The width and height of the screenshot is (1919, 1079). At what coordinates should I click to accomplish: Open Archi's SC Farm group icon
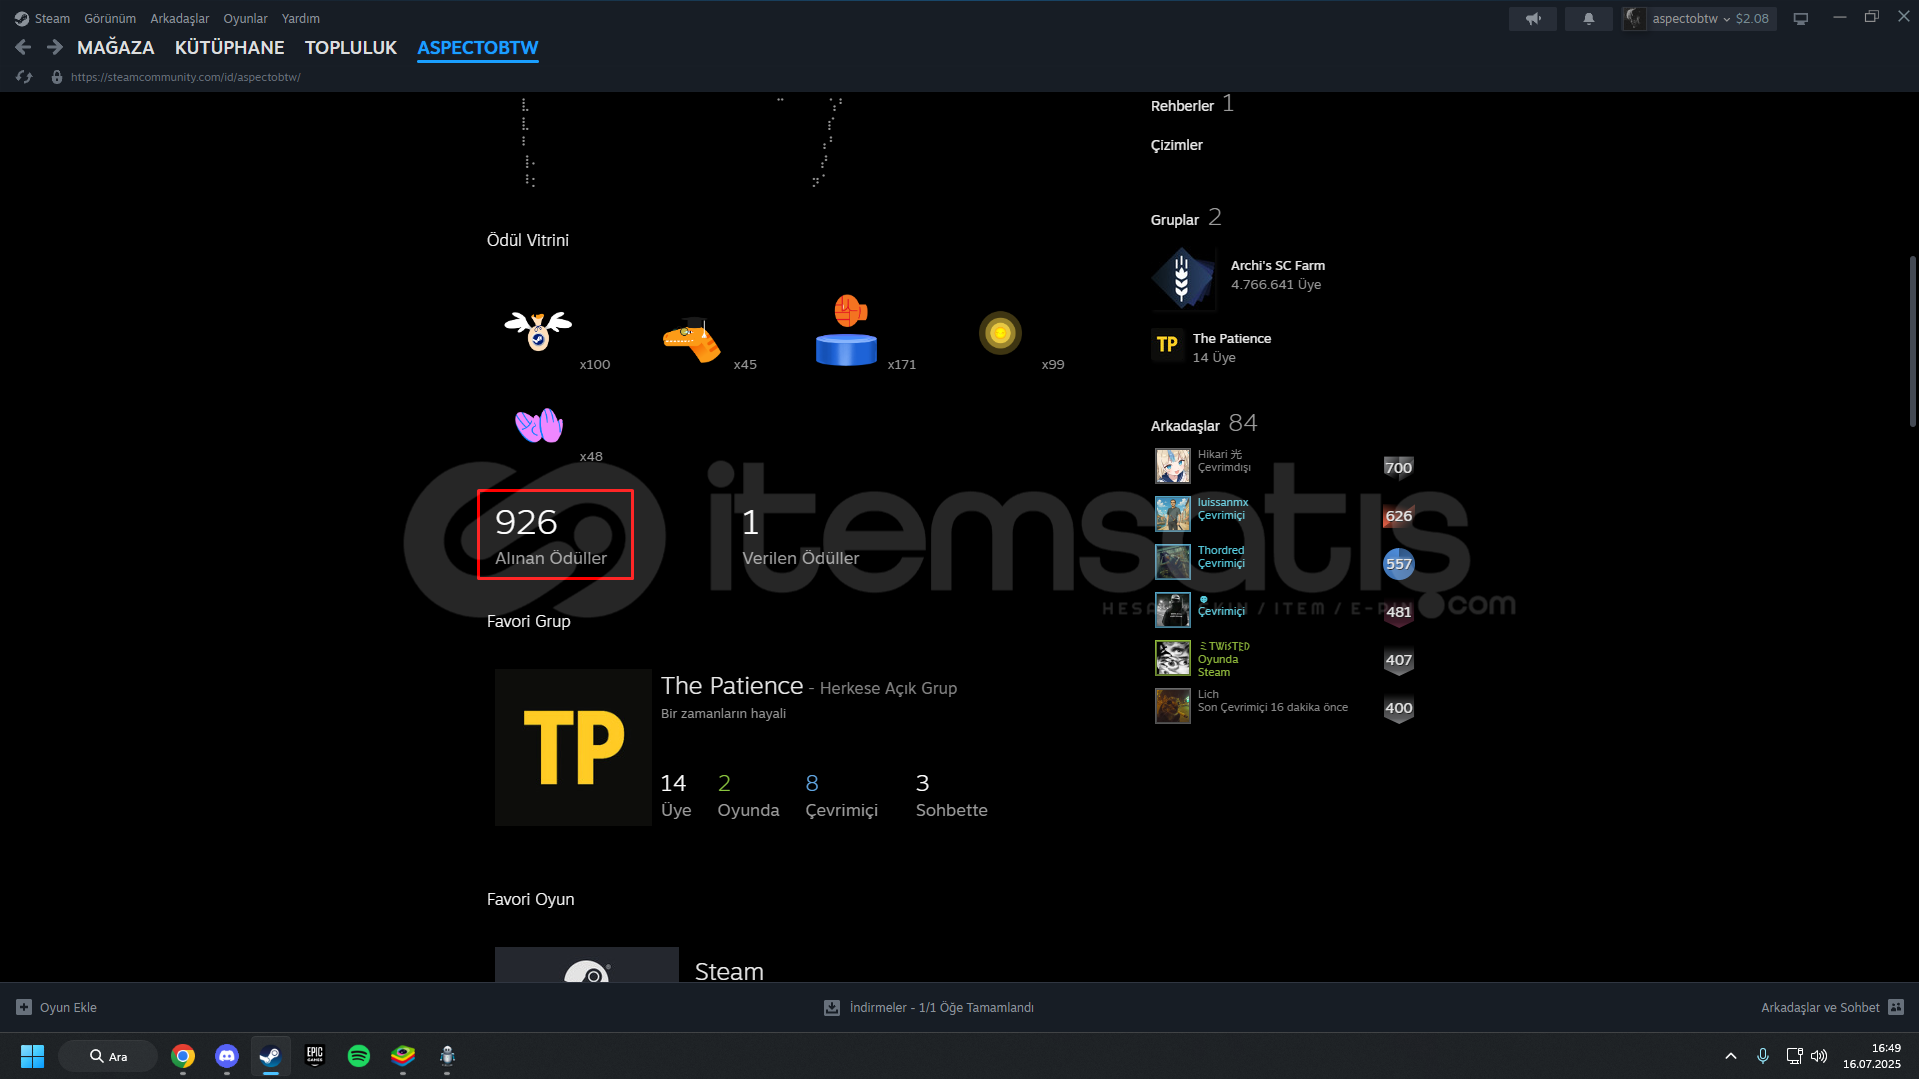(1182, 278)
